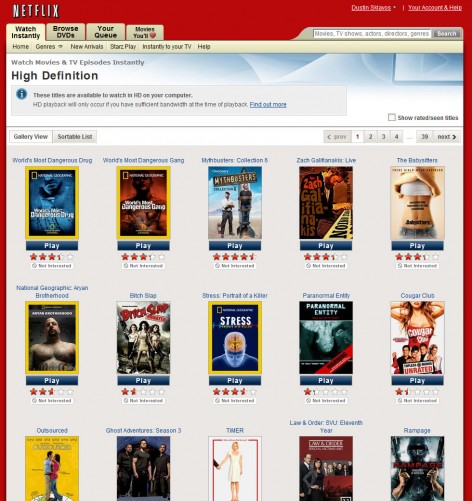472x501 pixels.
Task: Open Starz Play in the sub-navigation
Action: click(123, 47)
